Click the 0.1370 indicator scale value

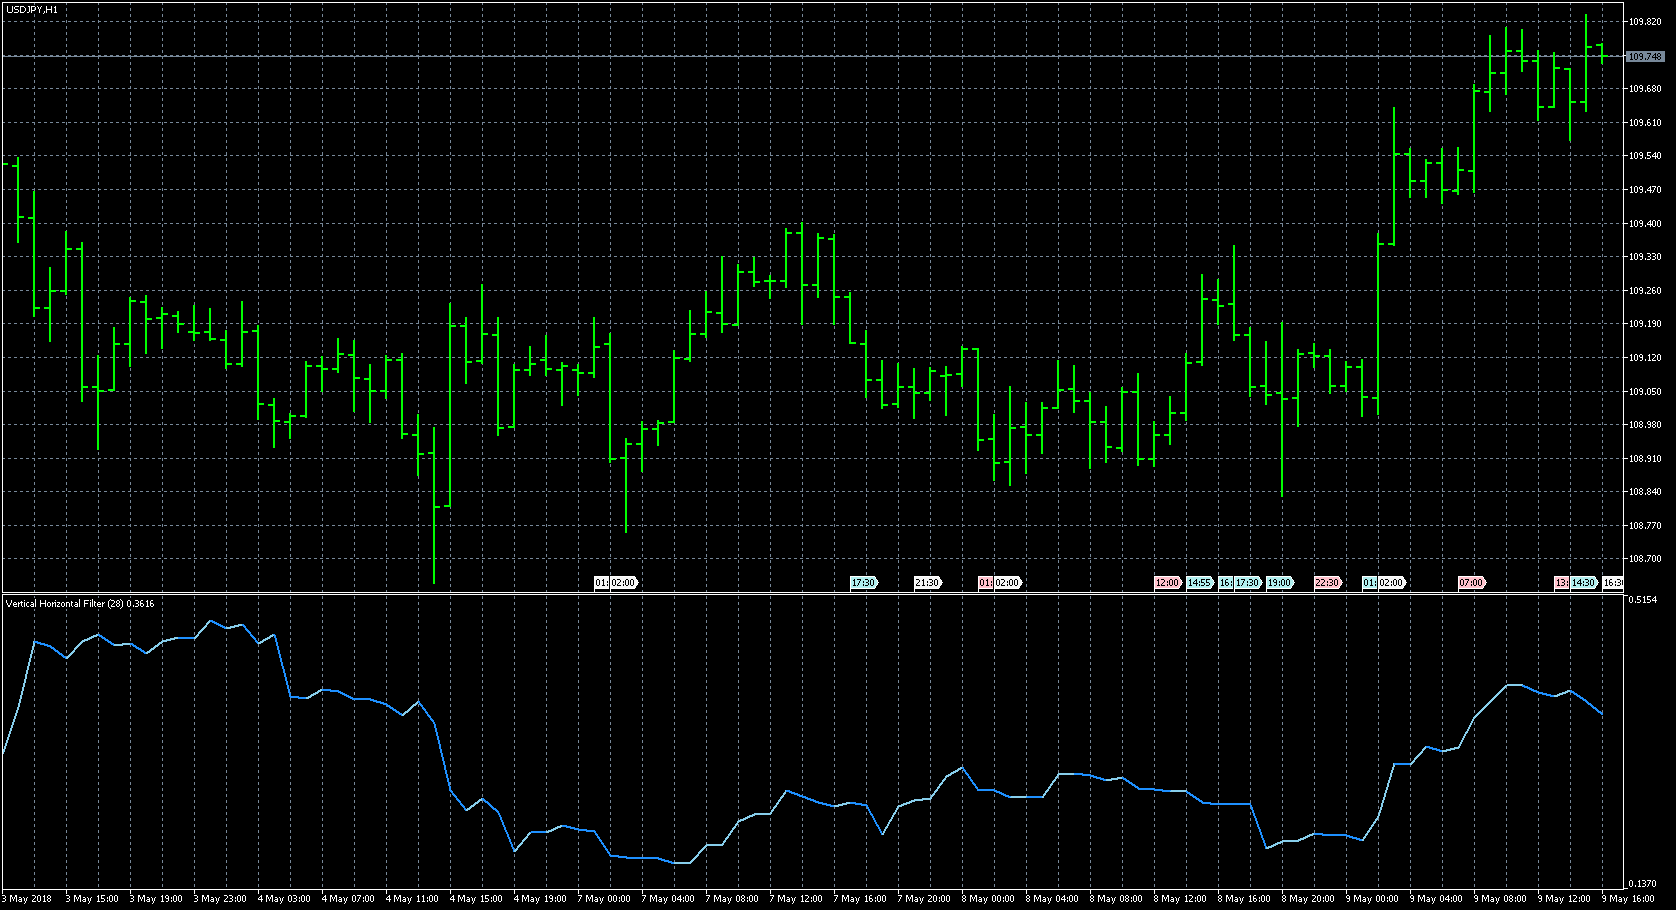(1645, 884)
